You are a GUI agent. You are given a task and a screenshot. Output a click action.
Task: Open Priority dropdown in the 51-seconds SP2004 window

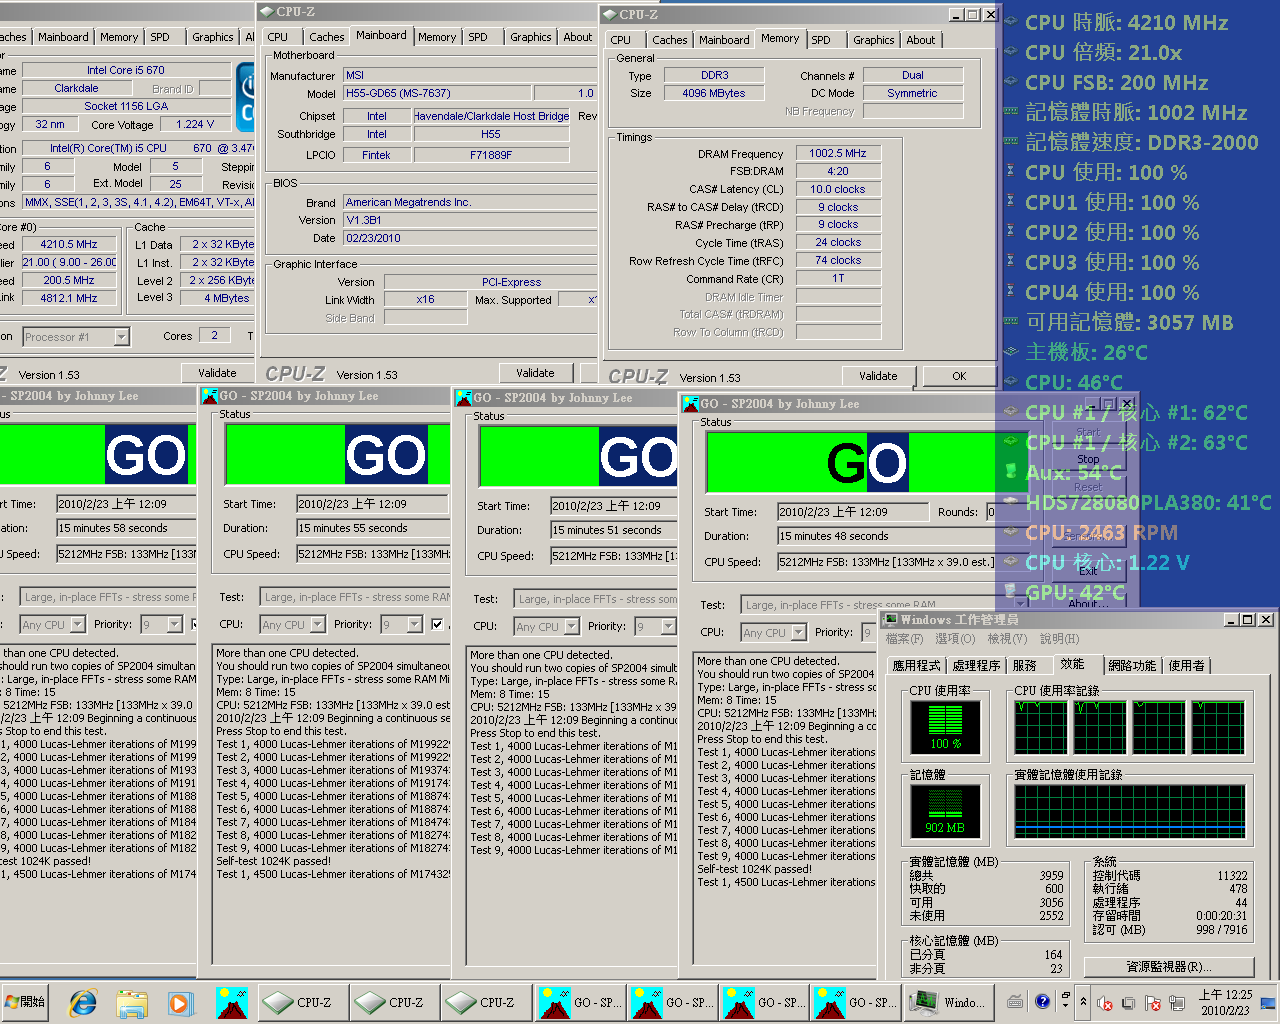click(668, 626)
